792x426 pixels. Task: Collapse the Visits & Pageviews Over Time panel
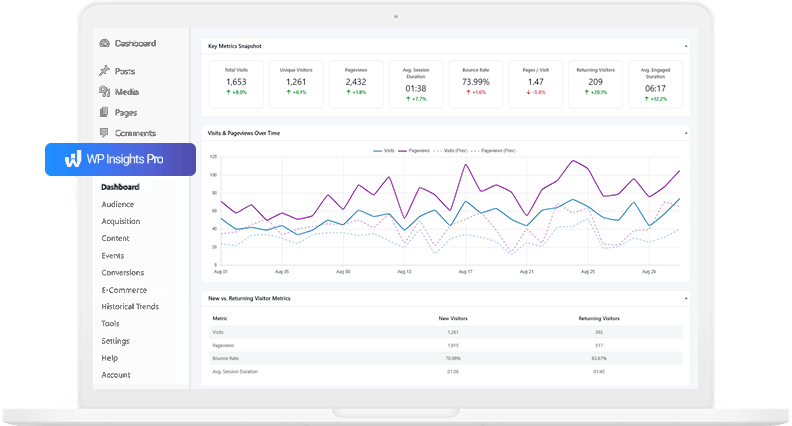point(686,133)
